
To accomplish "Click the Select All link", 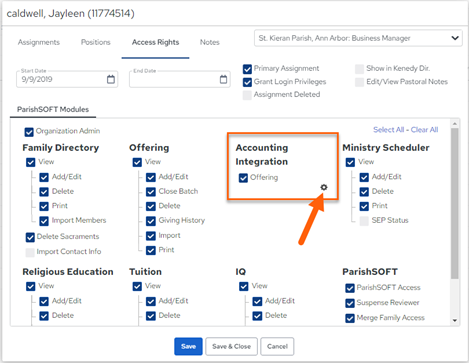I will 388,130.
